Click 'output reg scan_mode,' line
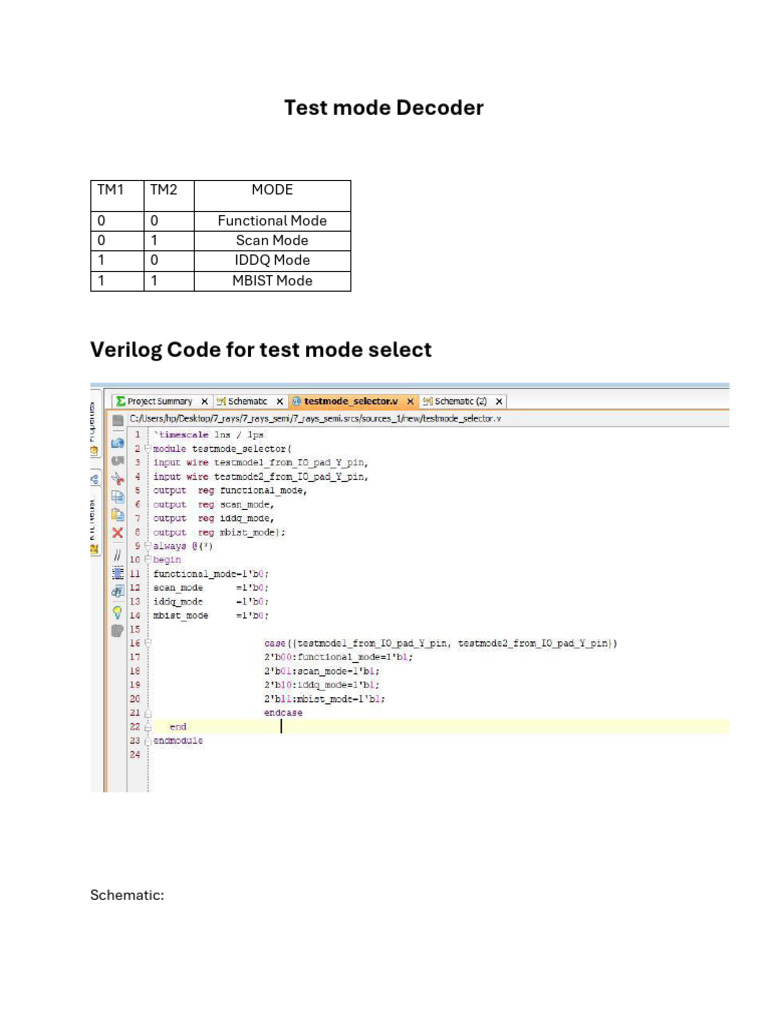768x1024 pixels. click(214, 505)
